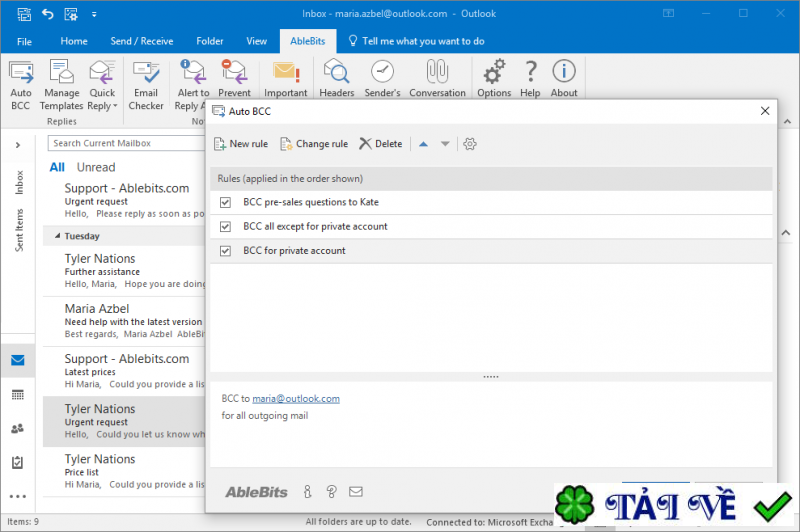800x532 pixels.
Task: Close the Auto BCC dialog
Action: click(x=765, y=111)
